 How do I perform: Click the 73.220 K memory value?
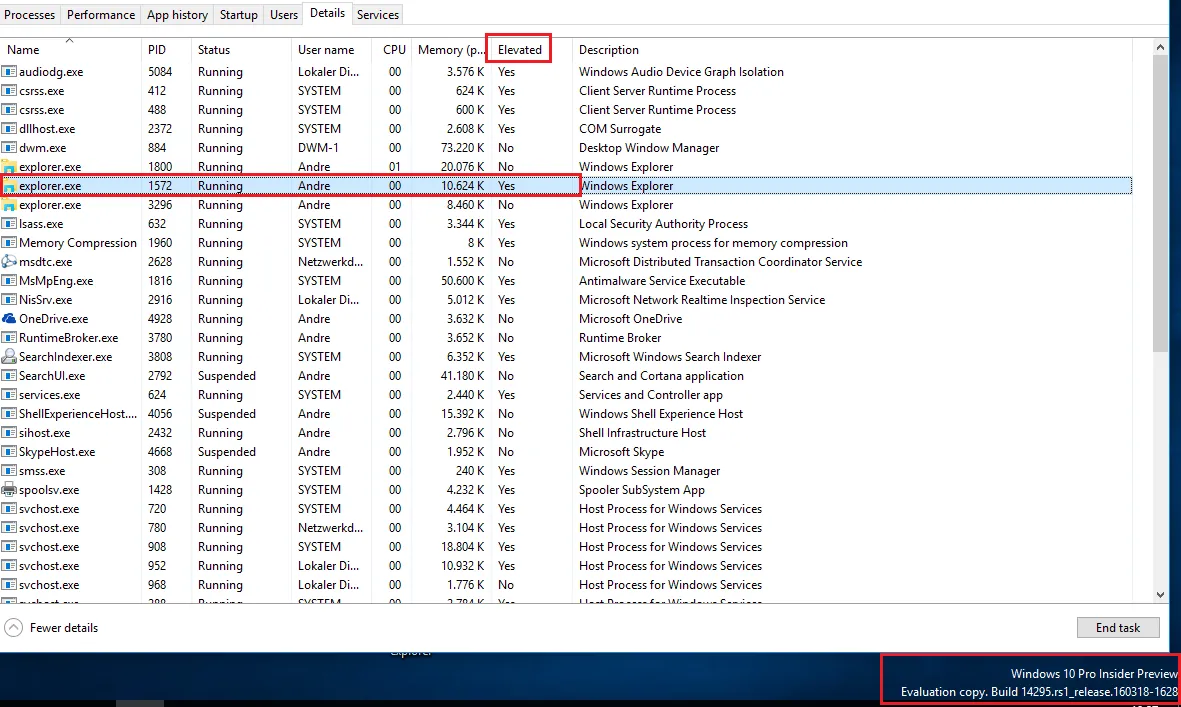462,148
